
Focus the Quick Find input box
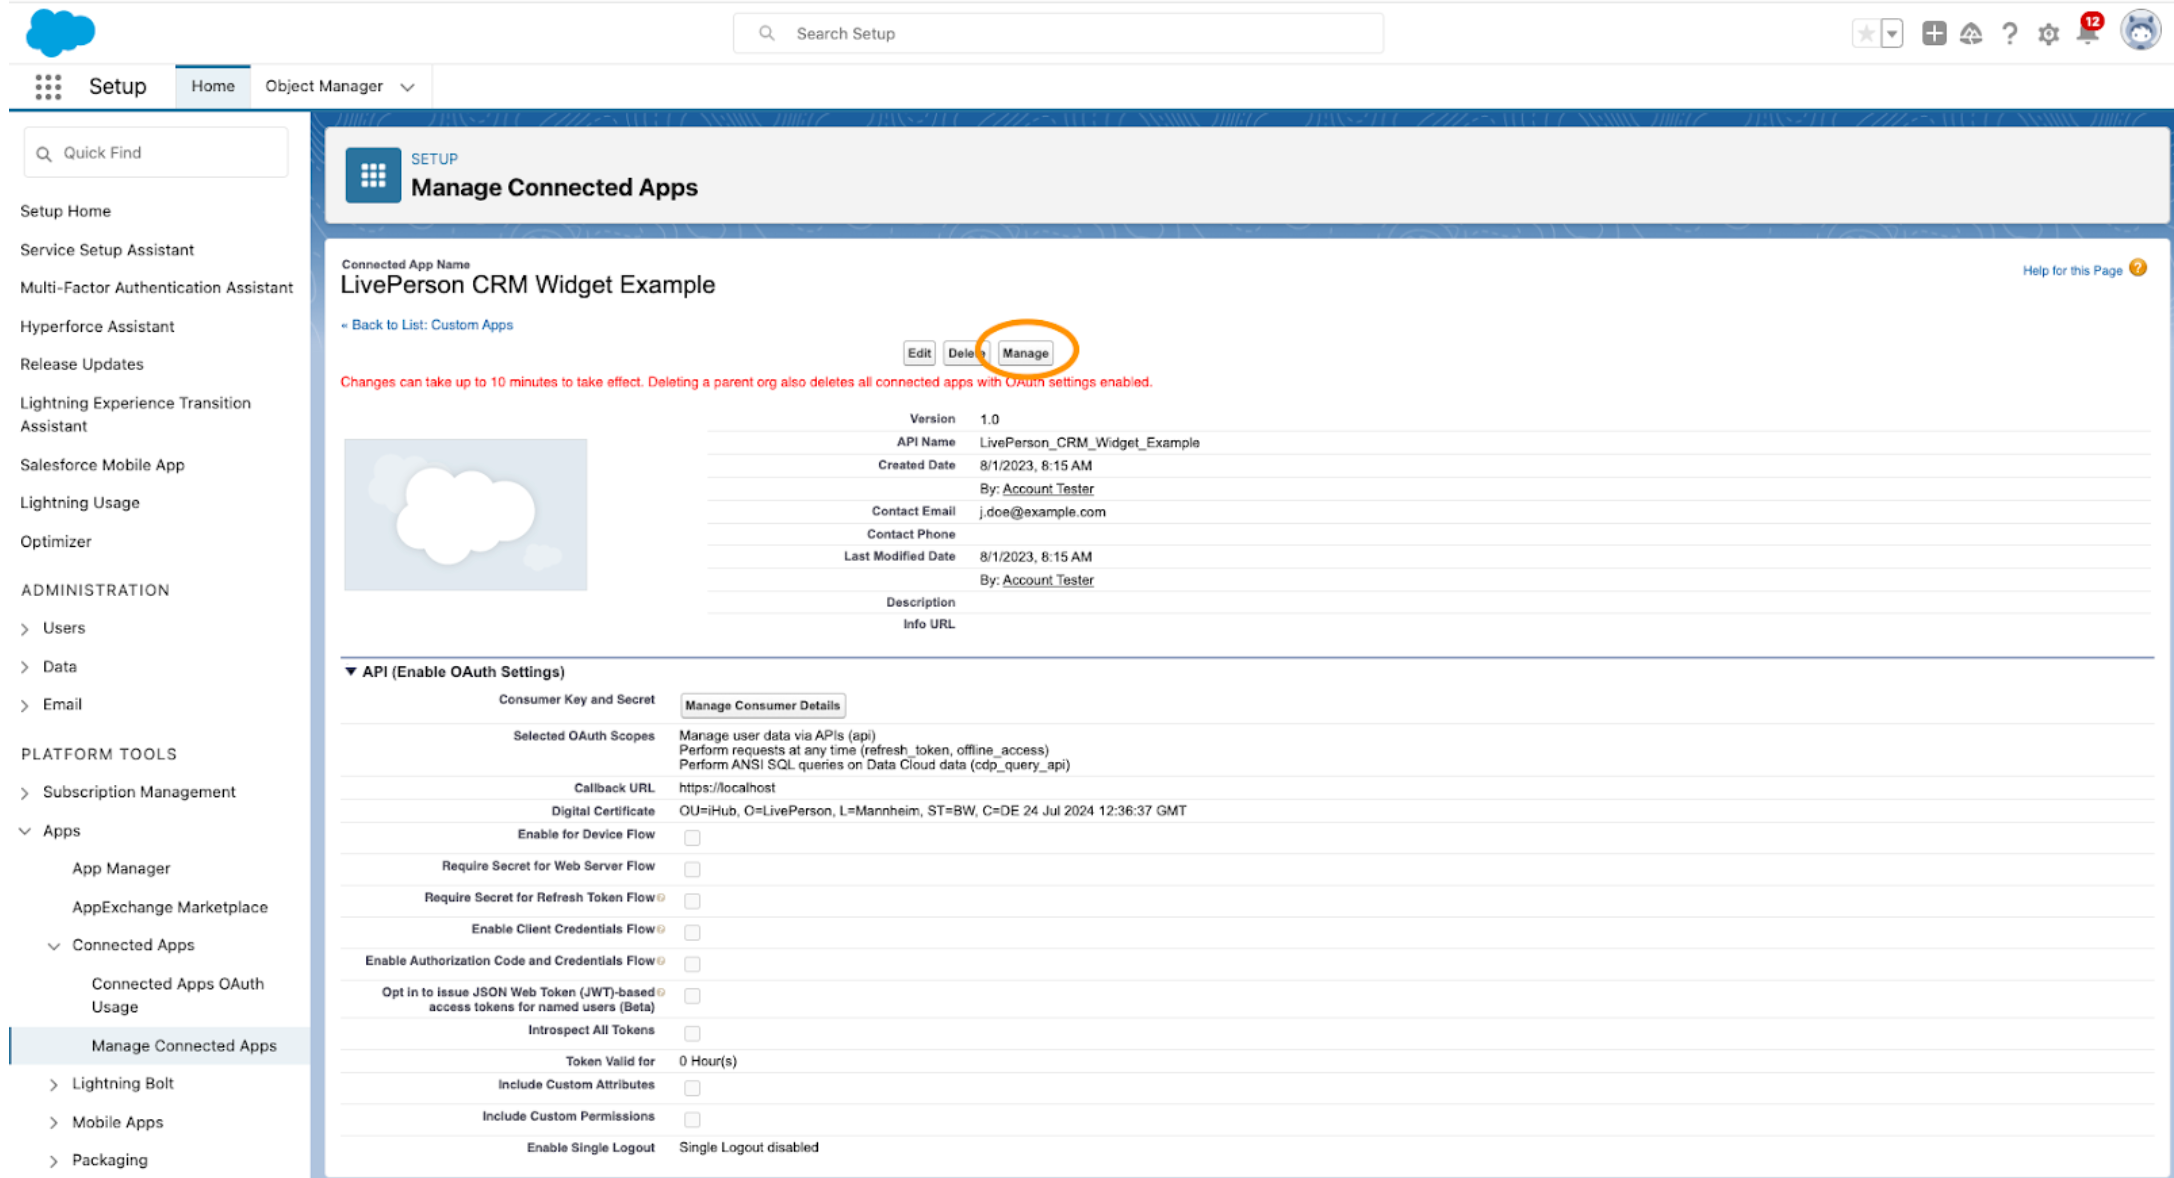click(x=156, y=153)
